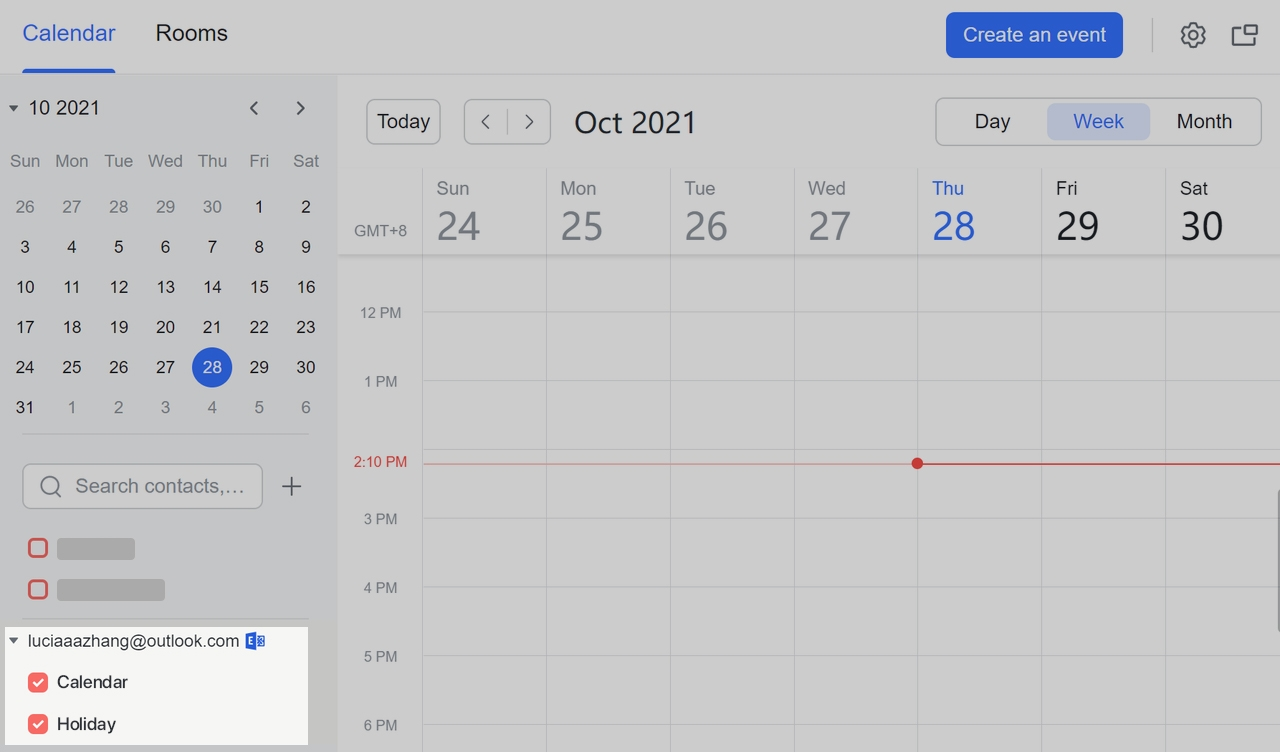Click the Create an event button
Viewport: 1280px width, 752px height.
(x=1034, y=34)
